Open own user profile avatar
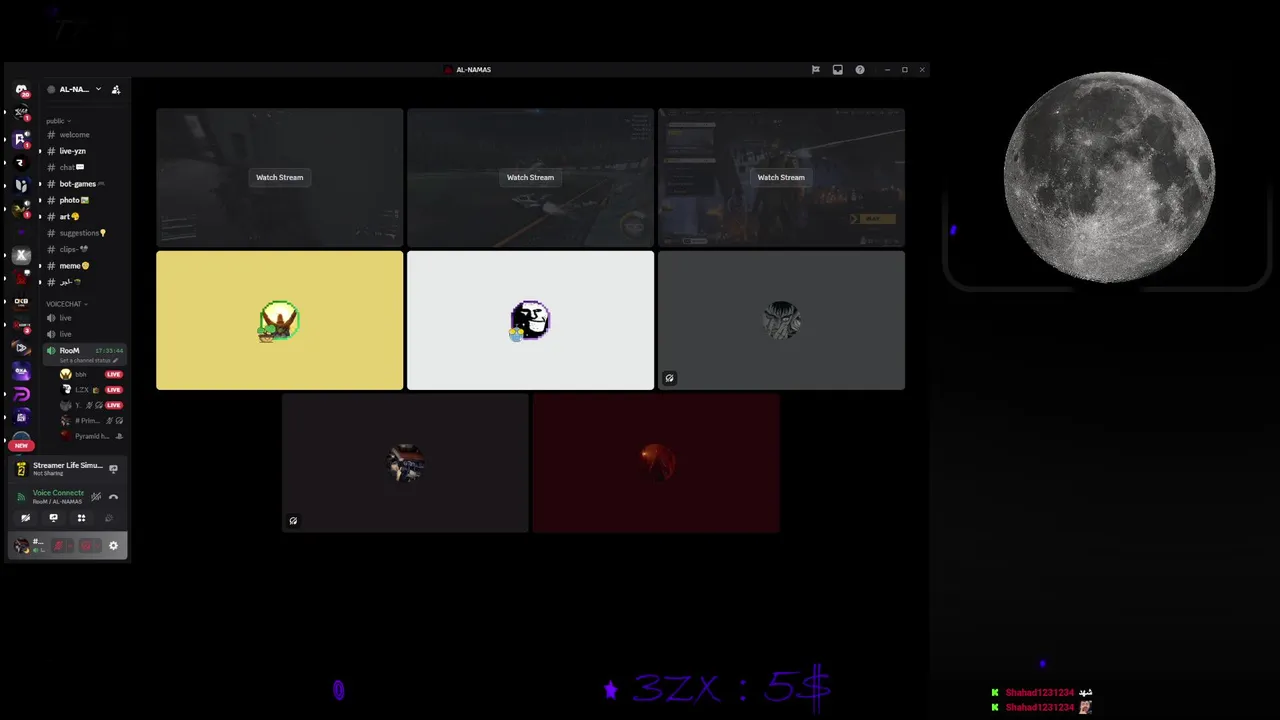 [22, 545]
